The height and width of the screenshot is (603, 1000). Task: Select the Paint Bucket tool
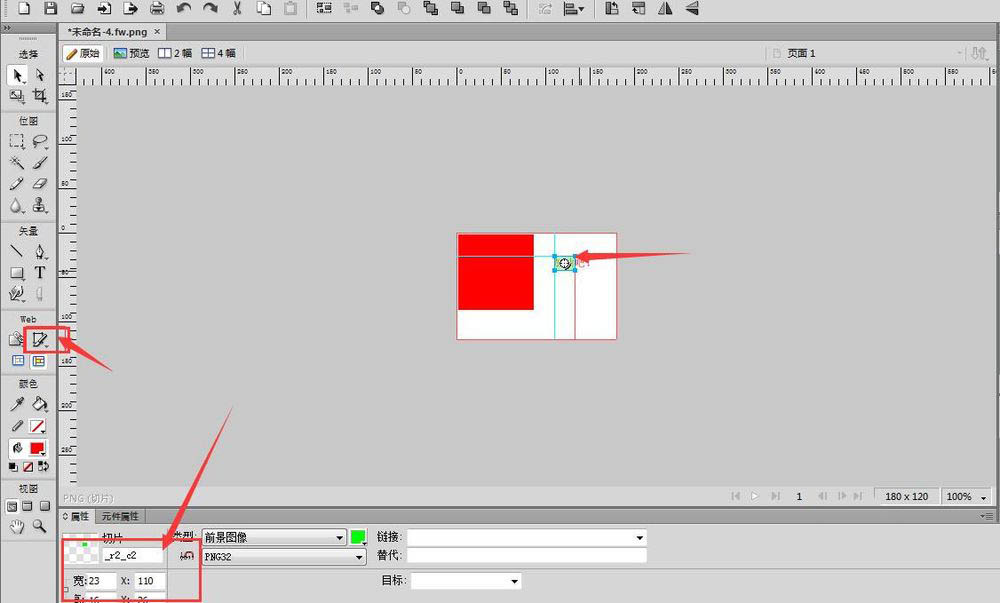[40, 403]
